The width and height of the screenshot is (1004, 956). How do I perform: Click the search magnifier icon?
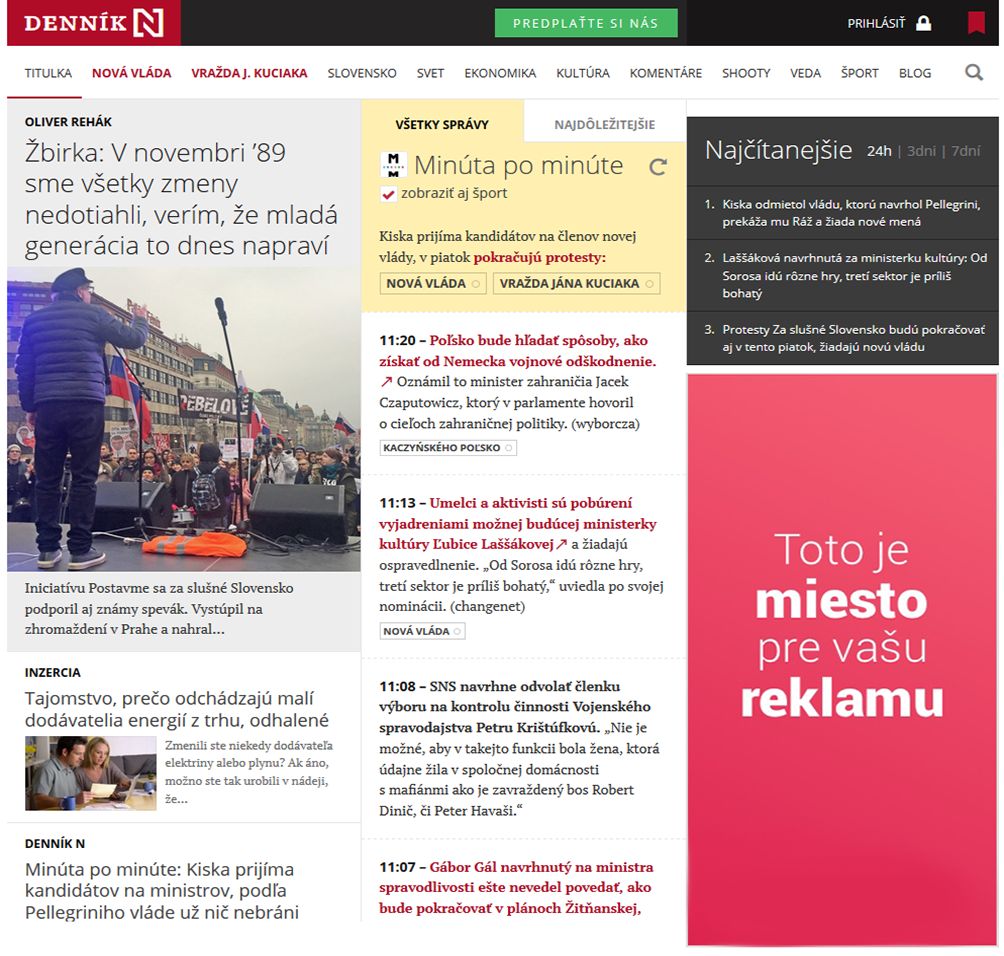tap(974, 72)
